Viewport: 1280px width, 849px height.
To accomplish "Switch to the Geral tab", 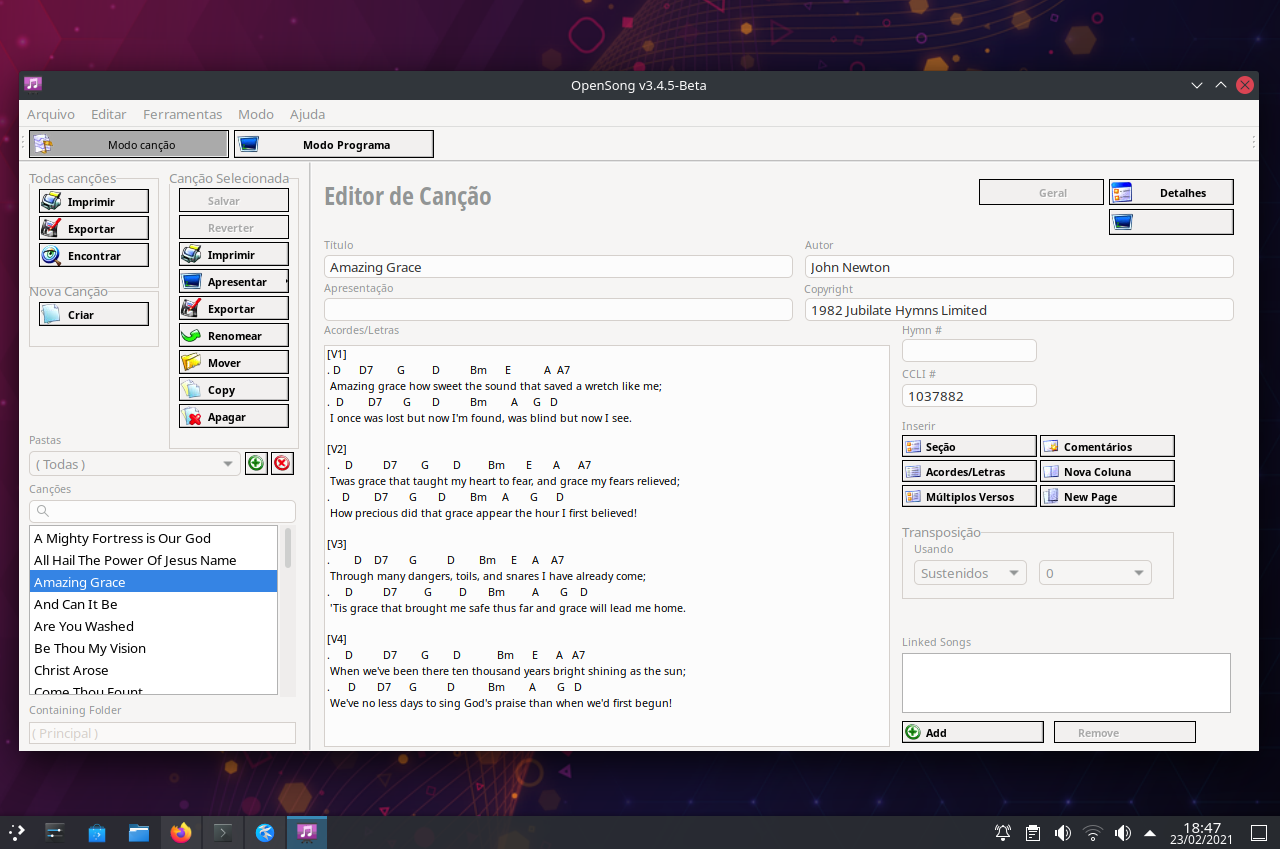I will tap(1041, 191).
